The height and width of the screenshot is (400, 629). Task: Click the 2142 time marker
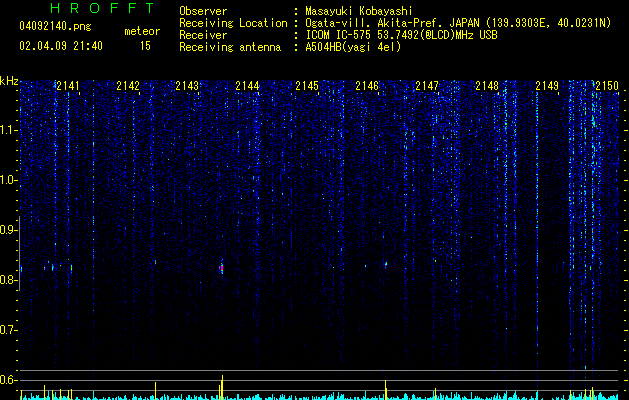click(x=128, y=85)
